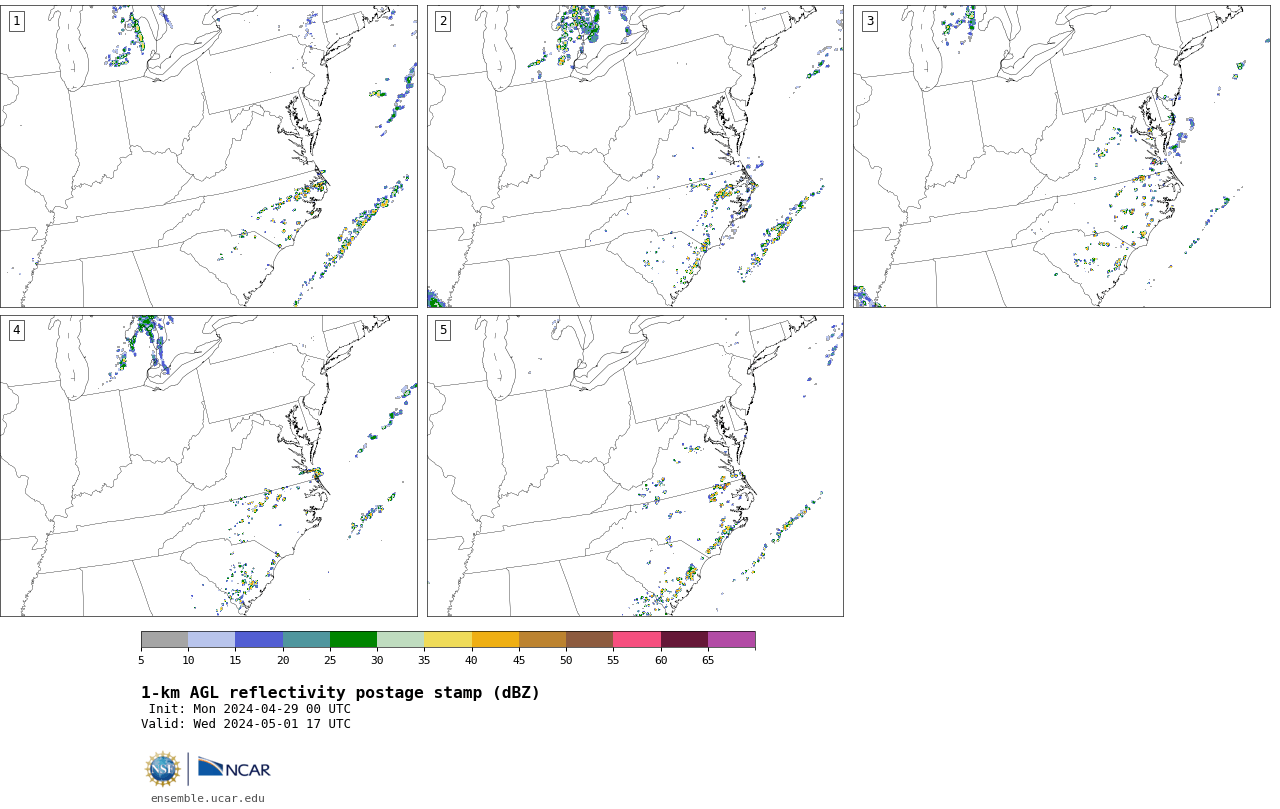Click the colorbar tick label '50'

[x=566, y=660]
